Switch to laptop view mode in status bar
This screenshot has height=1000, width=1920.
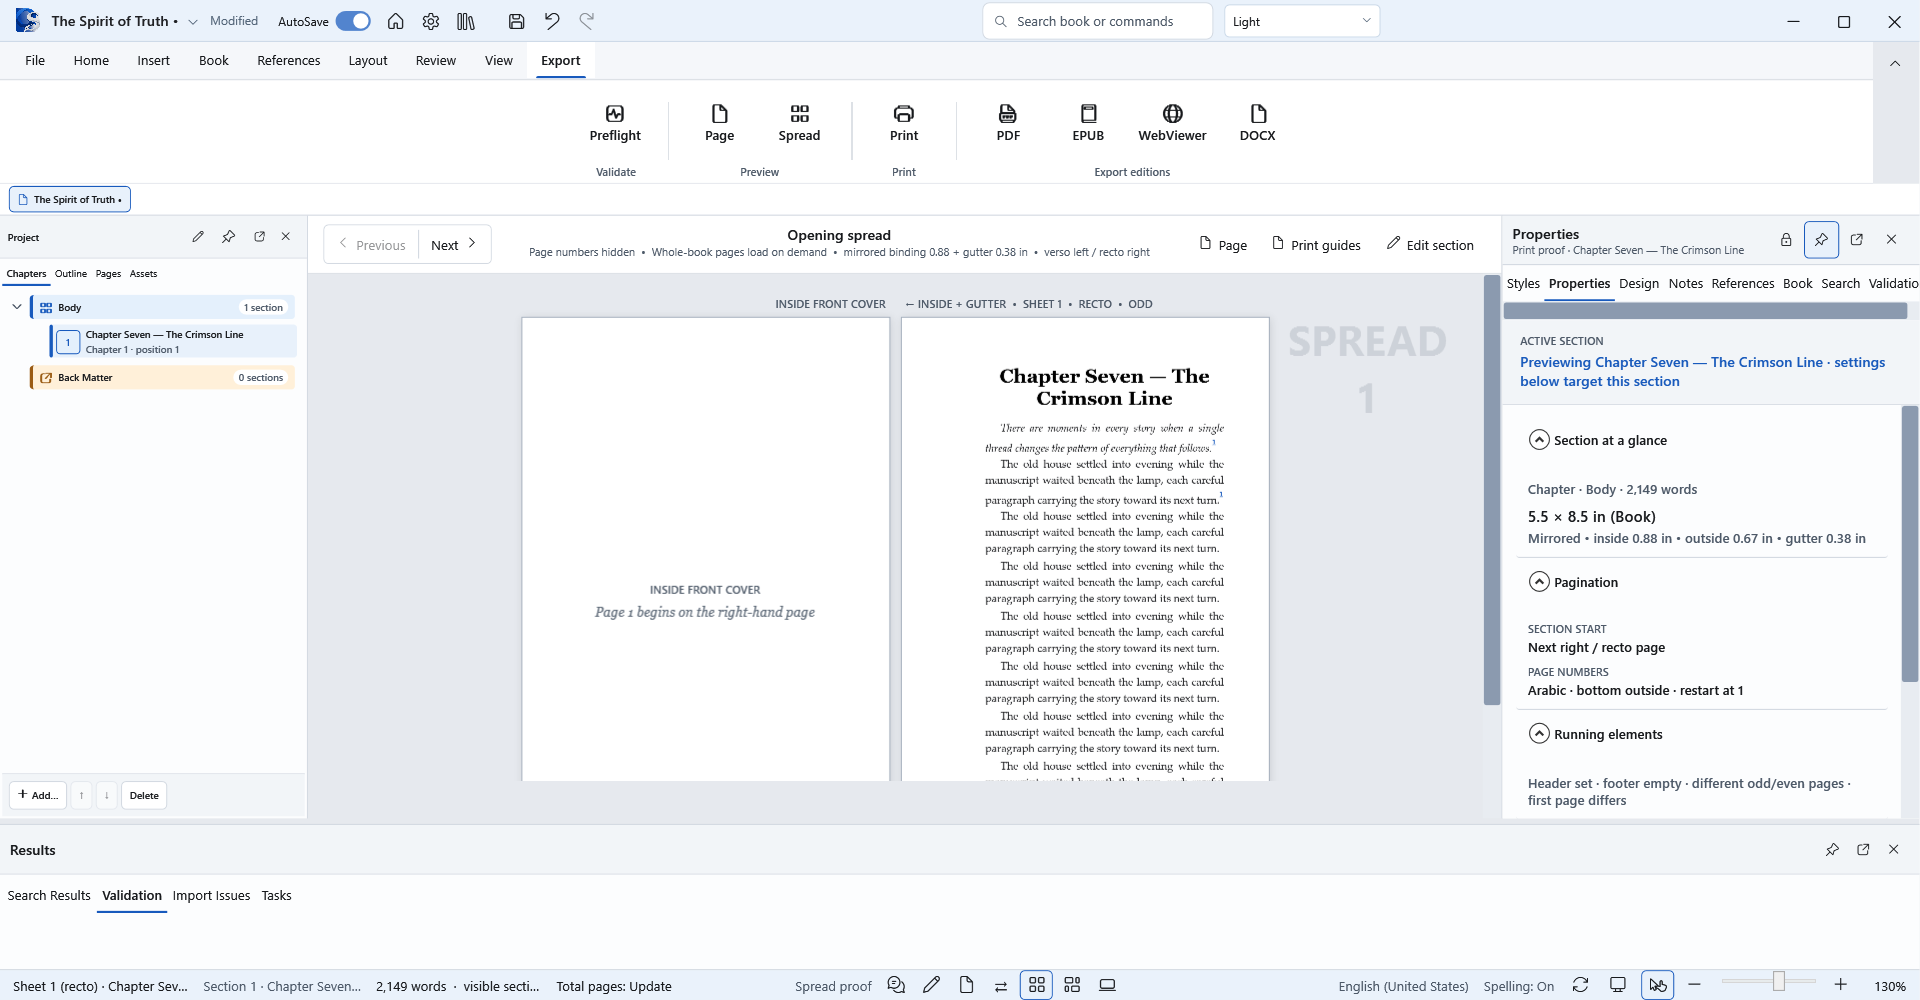[x=1107, y=985]
